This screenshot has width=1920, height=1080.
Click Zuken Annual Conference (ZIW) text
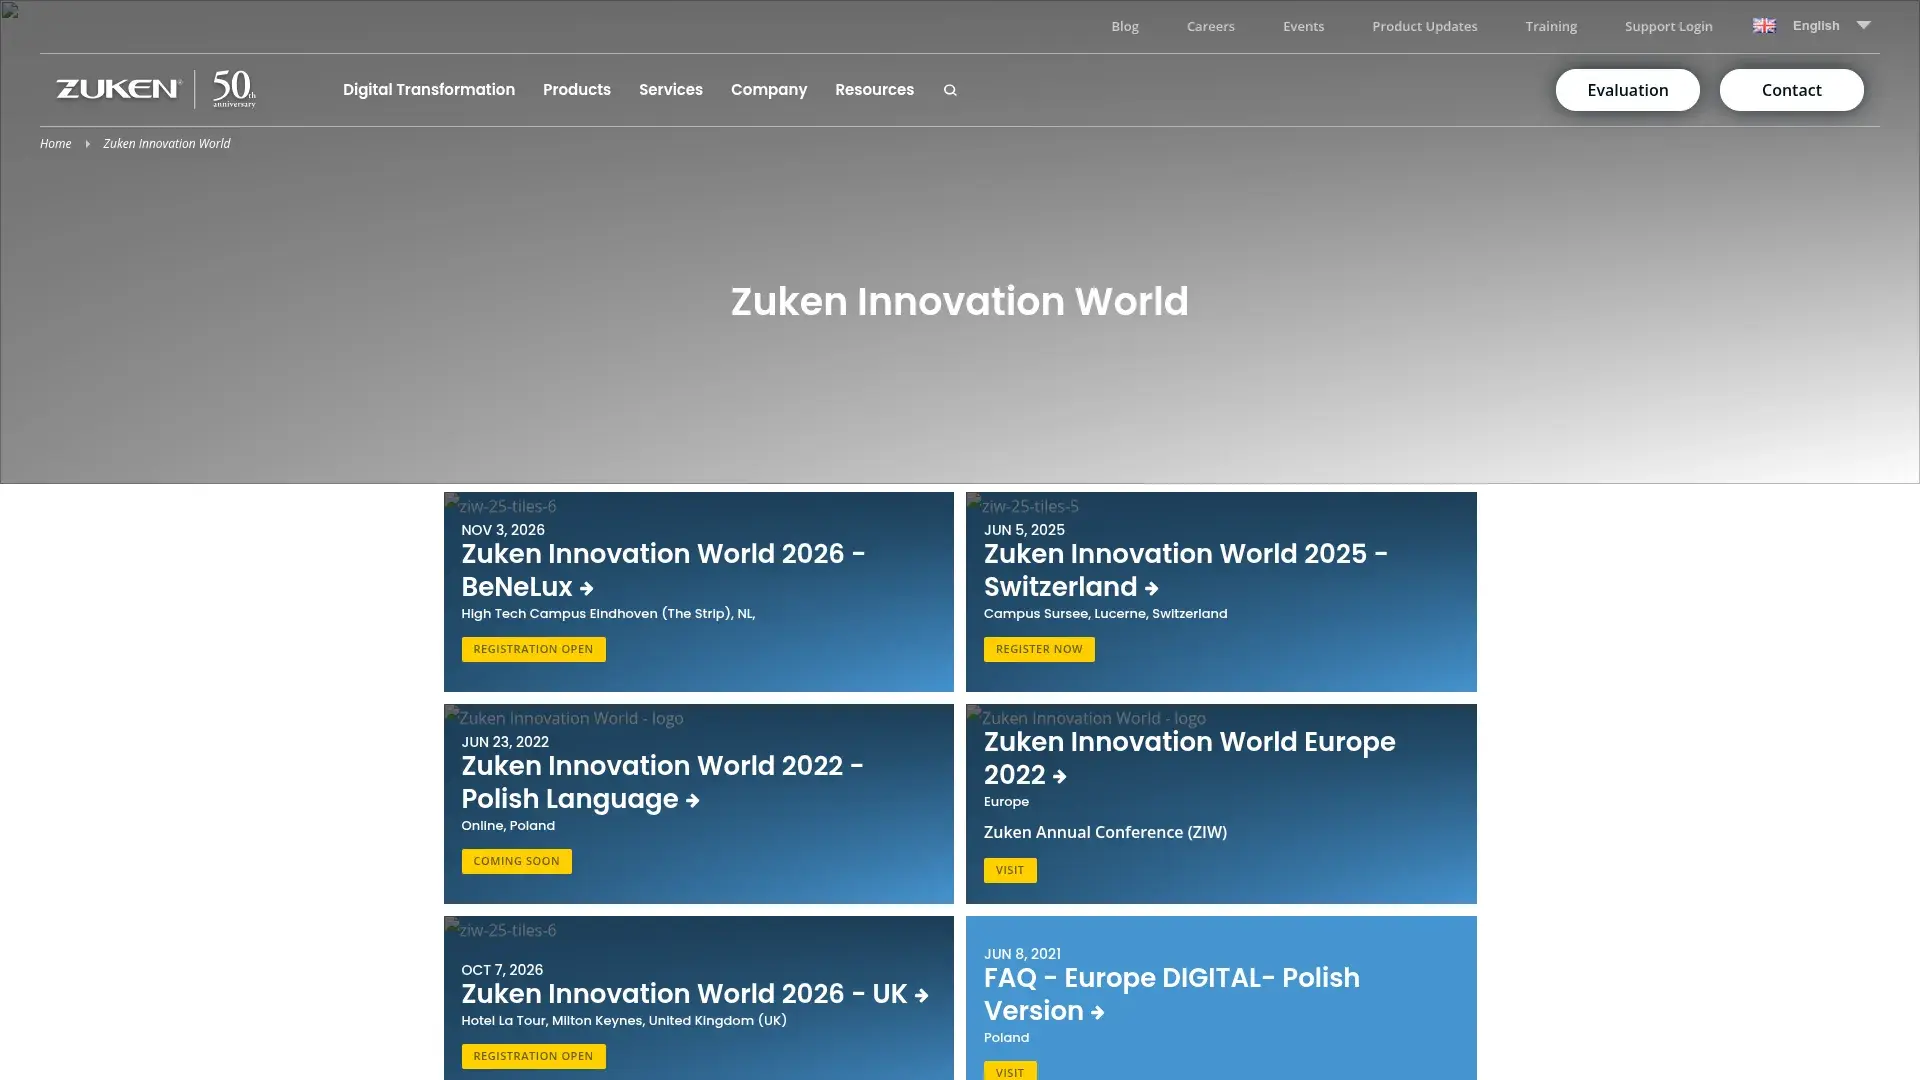(1105, 832)
